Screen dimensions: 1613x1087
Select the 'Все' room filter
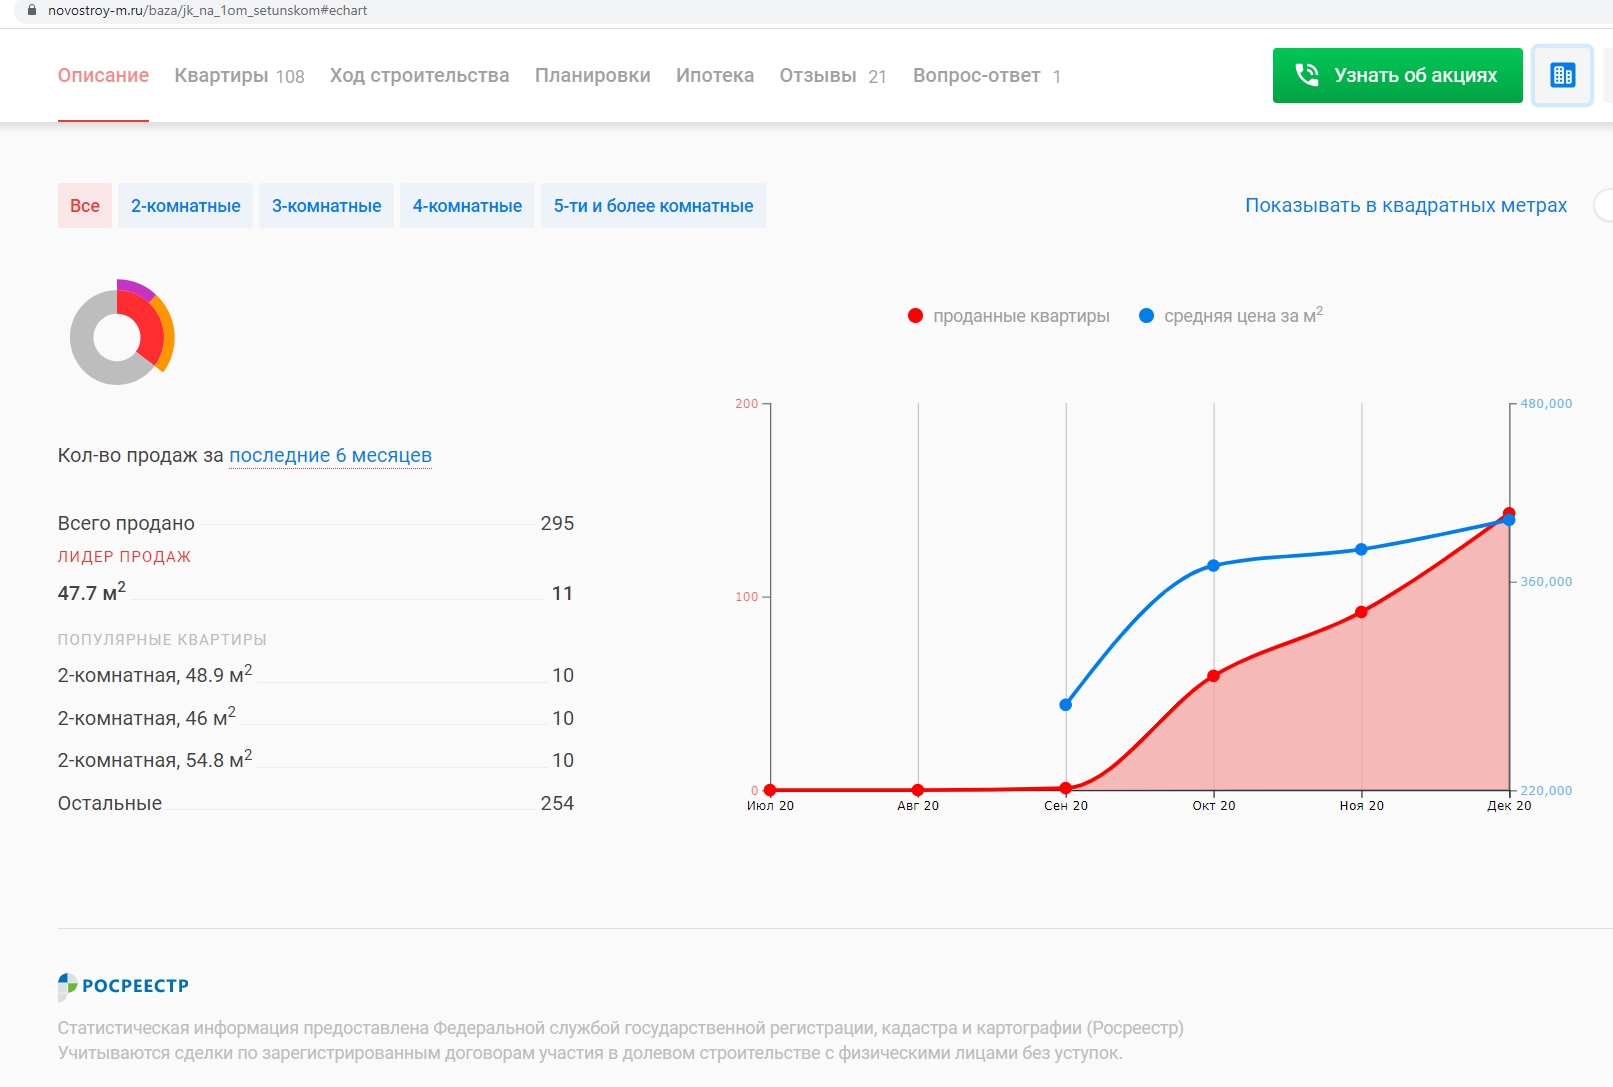pos(85,206)
